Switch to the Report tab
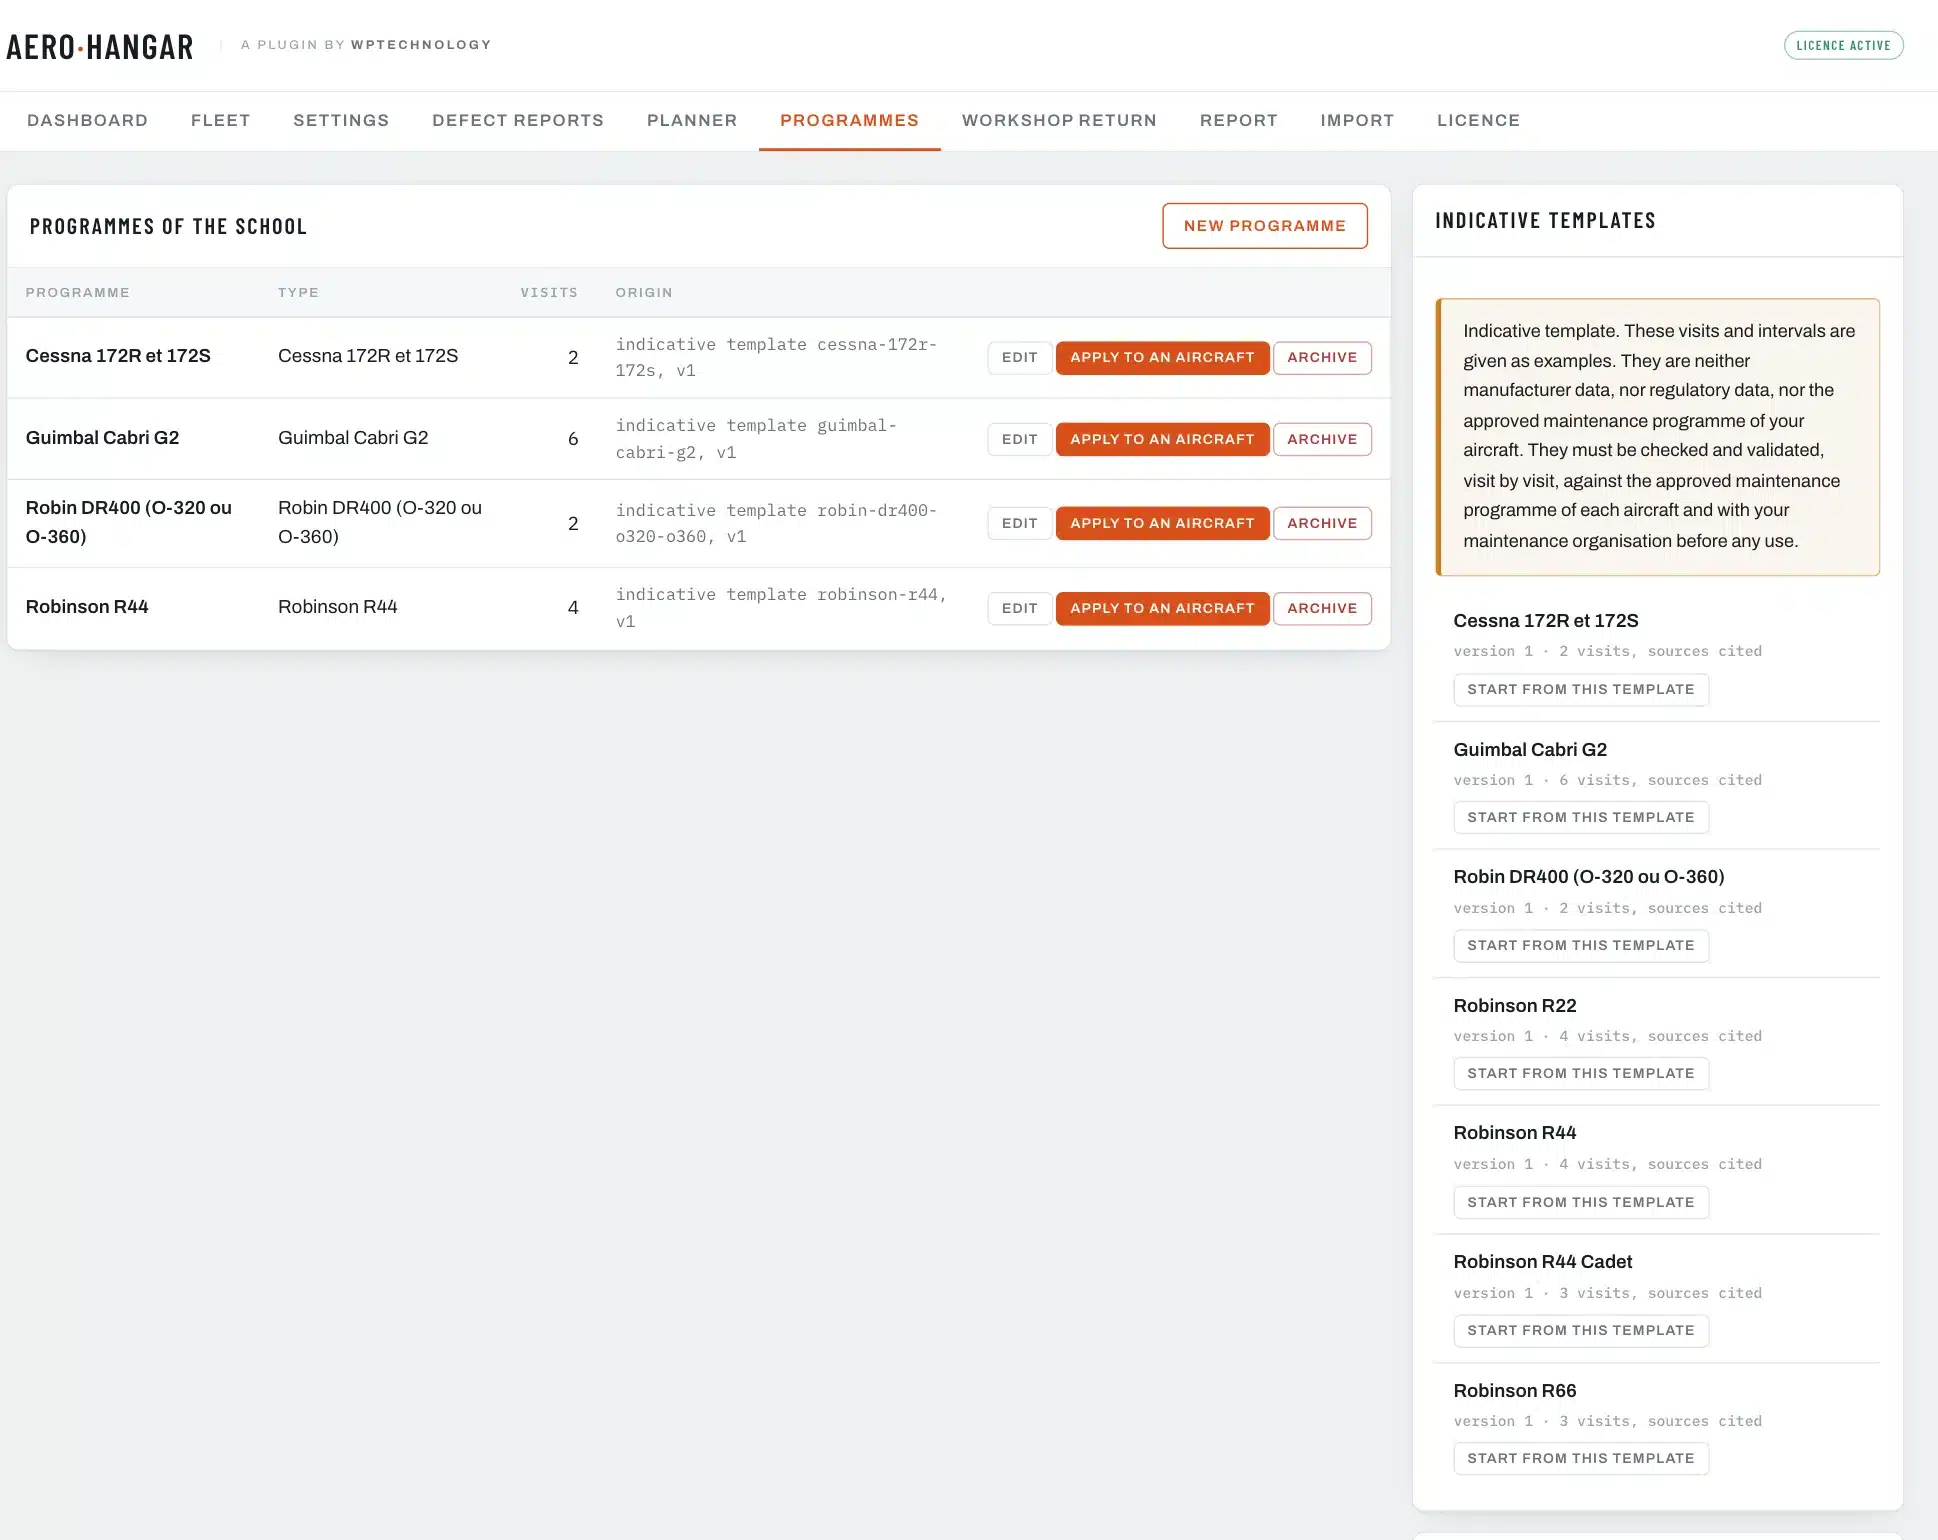This screenshot has height=1540, width=1938. pyautogui.click(x=1238, y=120)
